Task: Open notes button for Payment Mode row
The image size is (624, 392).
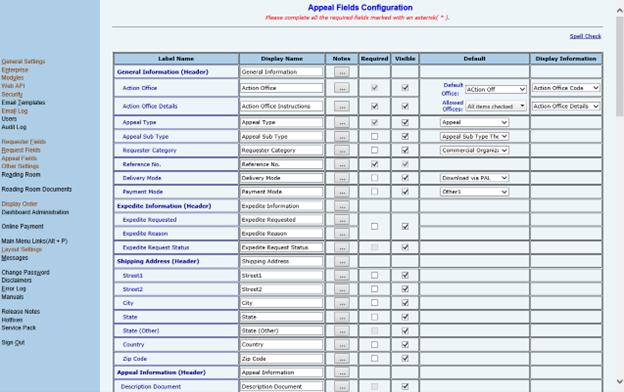Action: [342, 192]
